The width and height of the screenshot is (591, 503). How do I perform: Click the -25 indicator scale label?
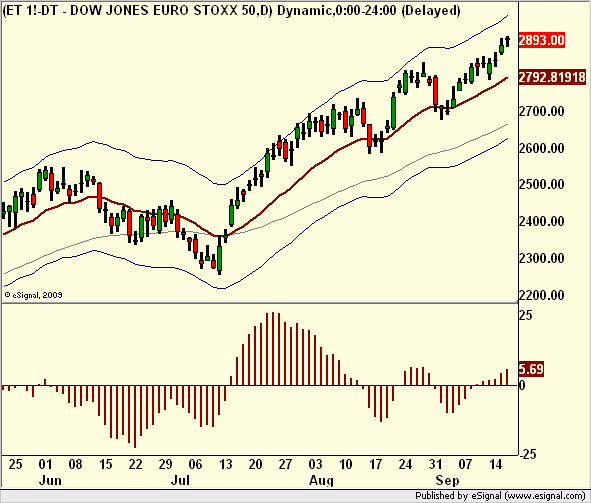528,454
